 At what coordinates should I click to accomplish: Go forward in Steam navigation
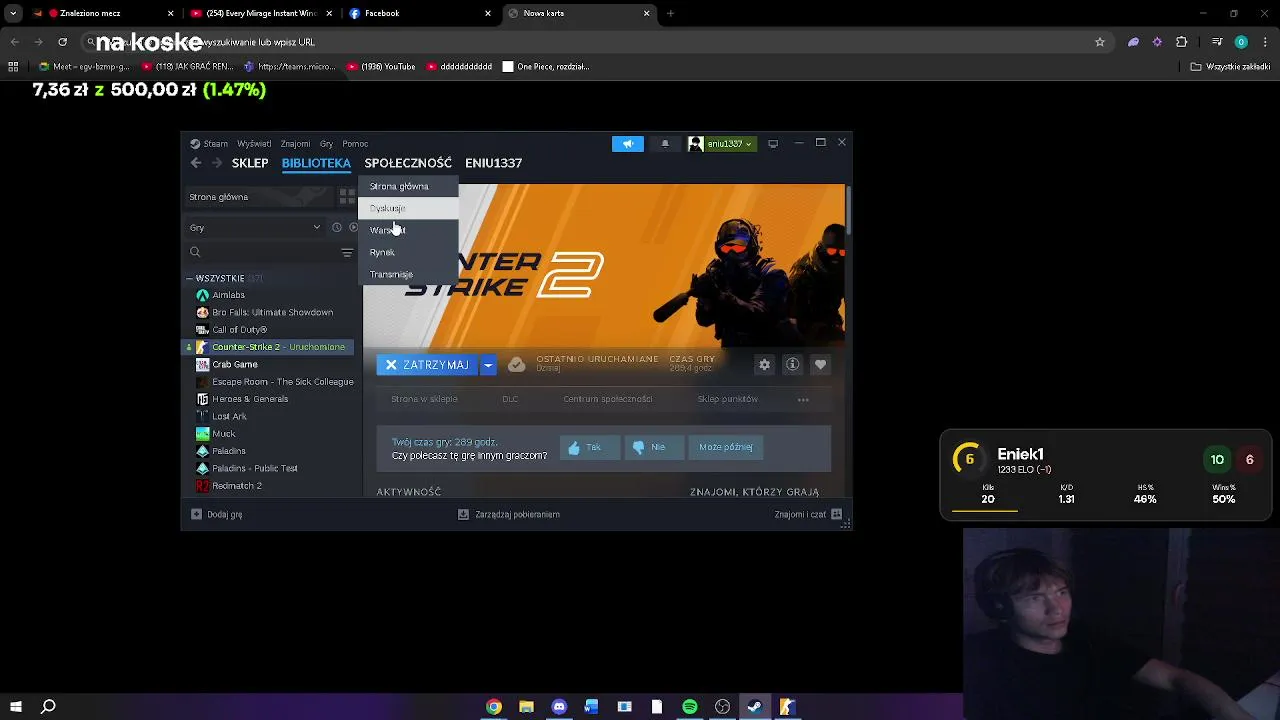click(x=216, y=163)
